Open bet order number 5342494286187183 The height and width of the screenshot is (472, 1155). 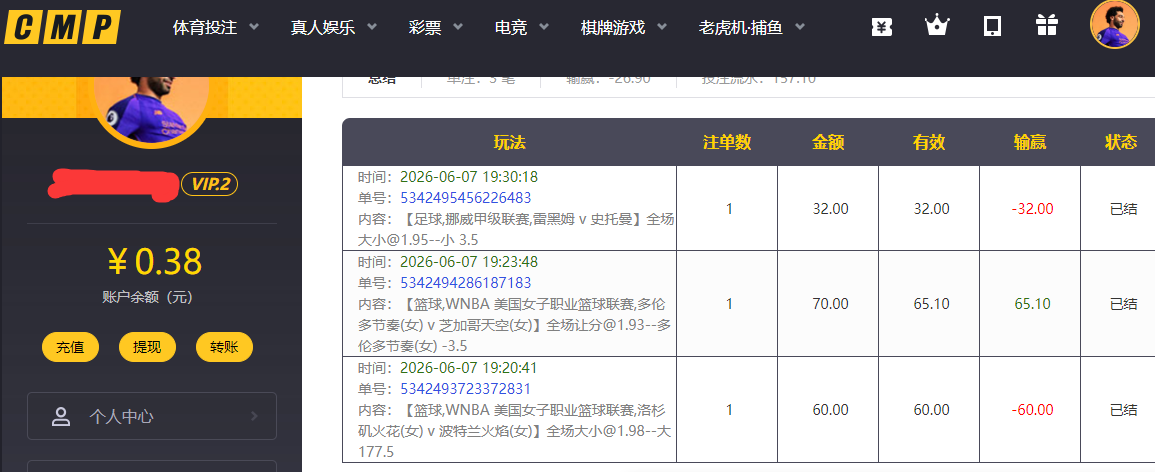click(466, 283)
